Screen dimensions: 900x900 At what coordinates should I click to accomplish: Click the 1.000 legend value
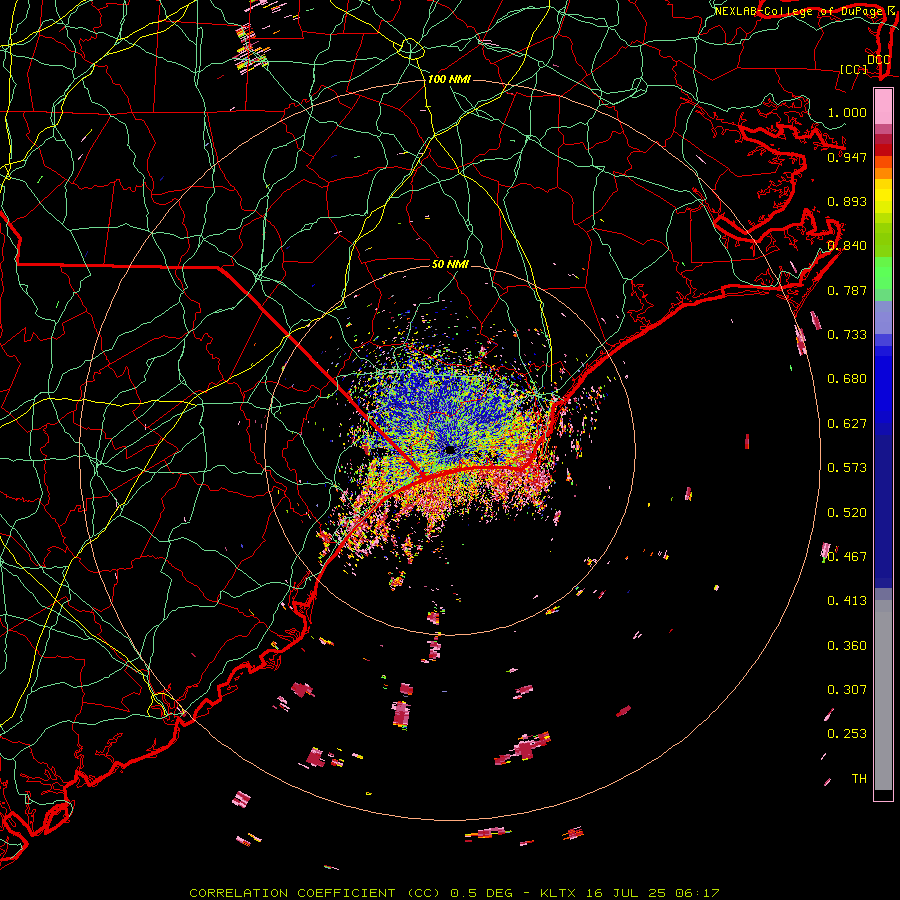pyautogui.click(x=847, y=112)
